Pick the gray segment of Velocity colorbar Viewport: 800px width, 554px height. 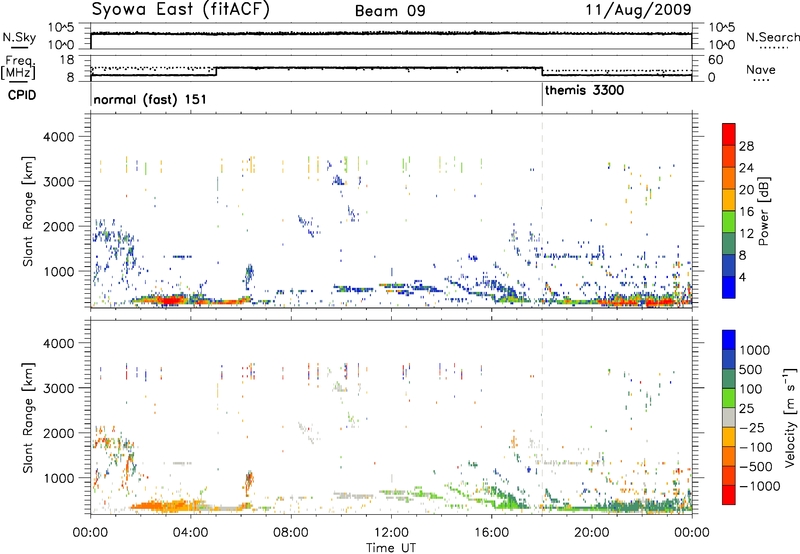(729, 417)
